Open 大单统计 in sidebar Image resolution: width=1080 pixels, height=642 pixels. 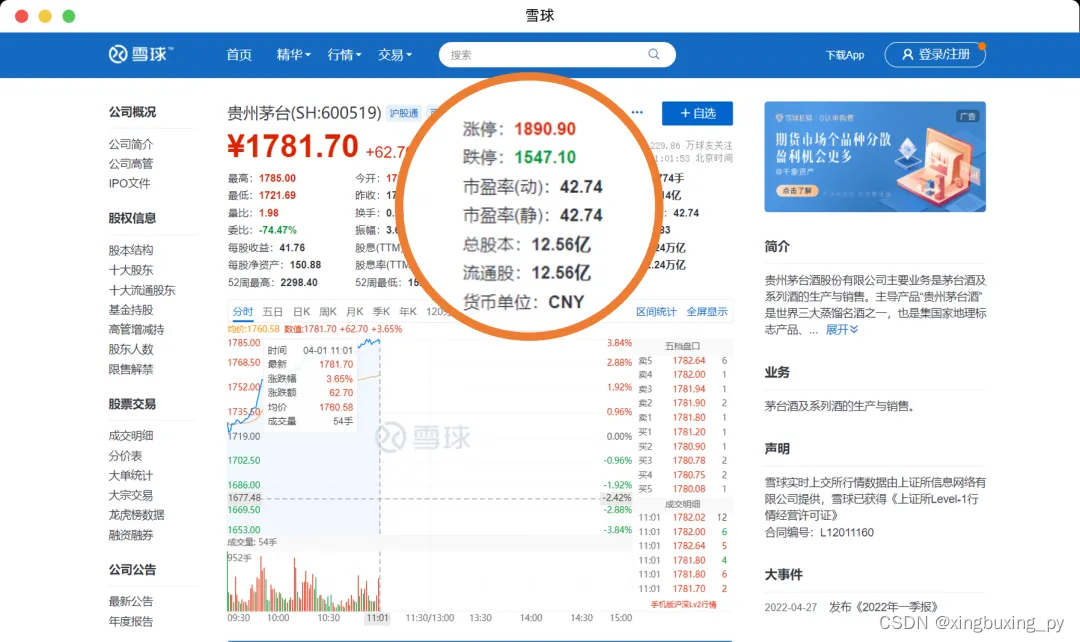click(131, 475)
